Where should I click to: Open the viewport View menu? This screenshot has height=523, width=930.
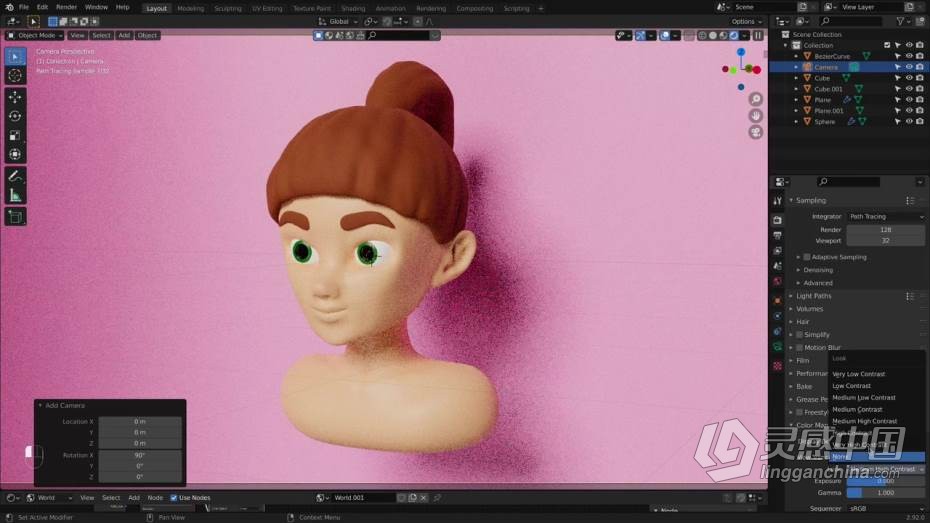point(78,36)
